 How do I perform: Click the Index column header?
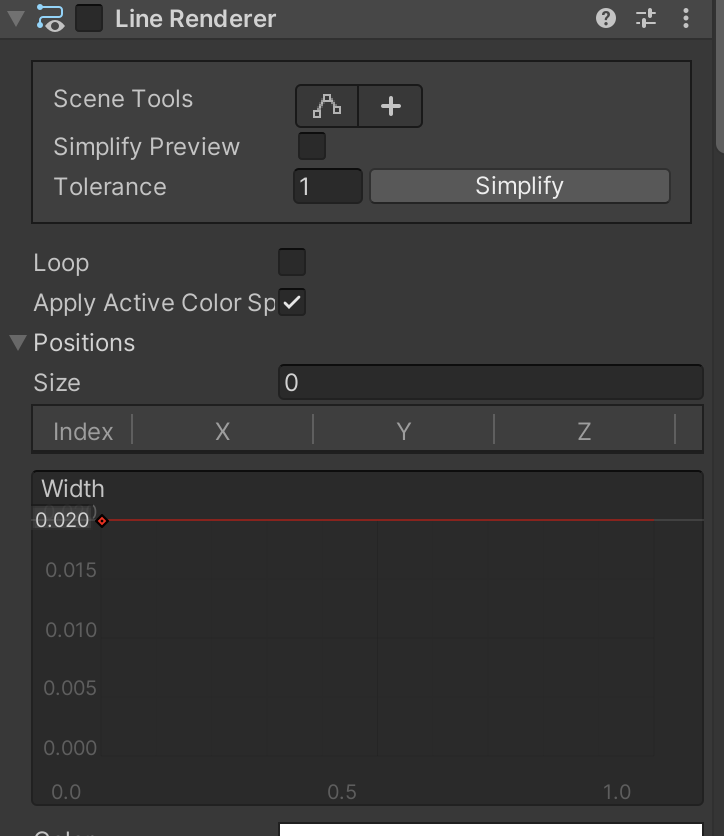point(83,431)
